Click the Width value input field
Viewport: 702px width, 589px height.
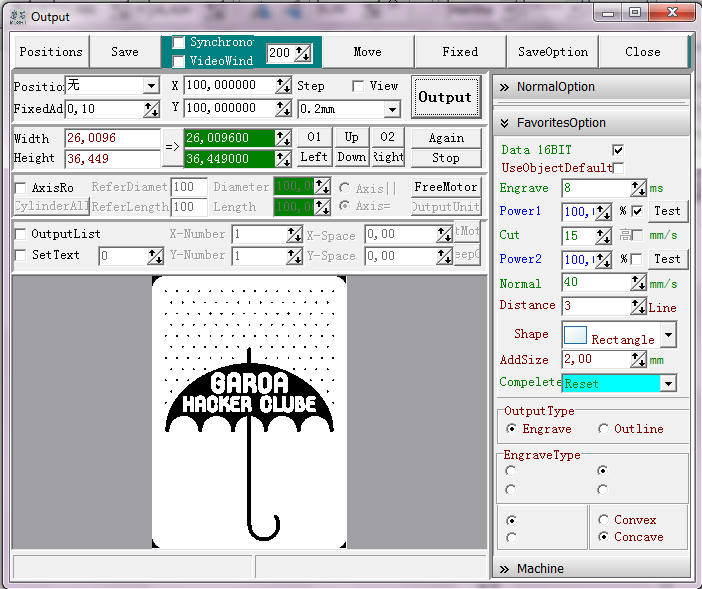tap(112, 138)
